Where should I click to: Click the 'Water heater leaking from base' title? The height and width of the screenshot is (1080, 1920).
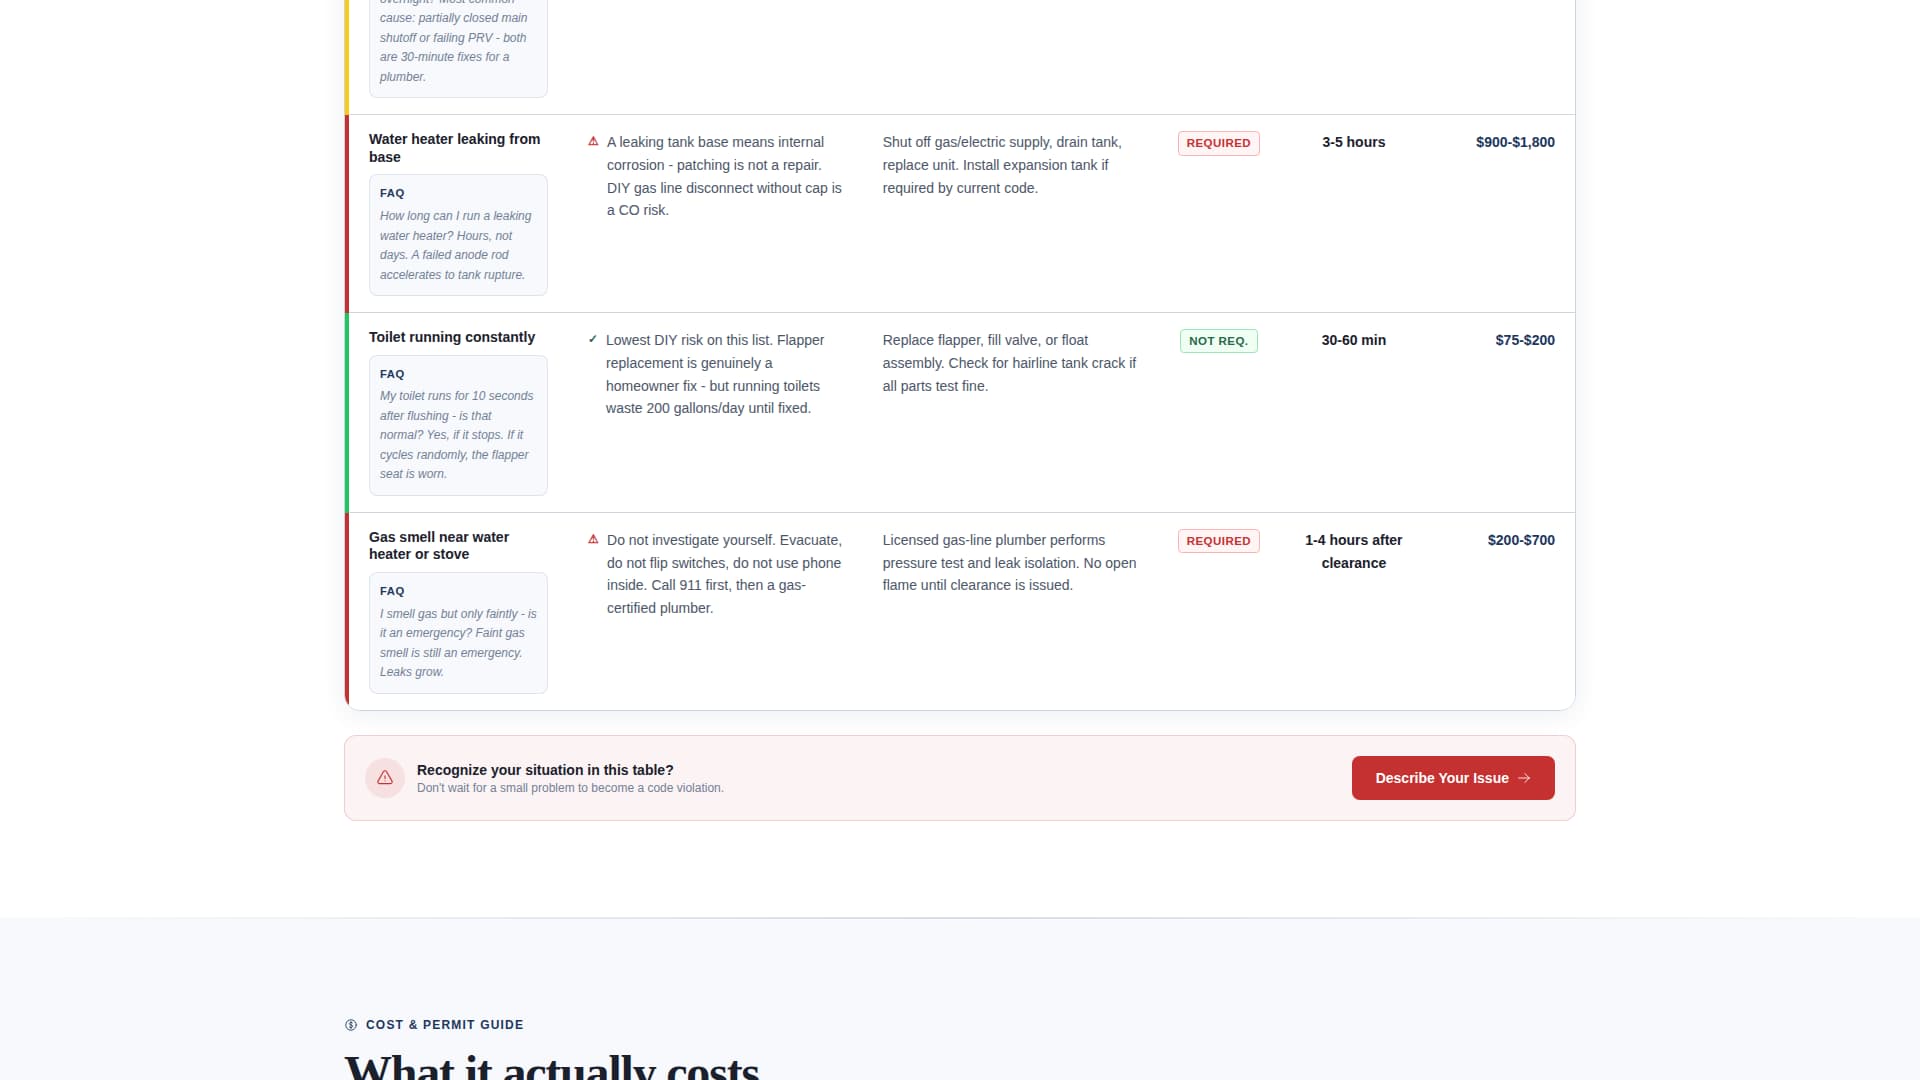[455, 148]
